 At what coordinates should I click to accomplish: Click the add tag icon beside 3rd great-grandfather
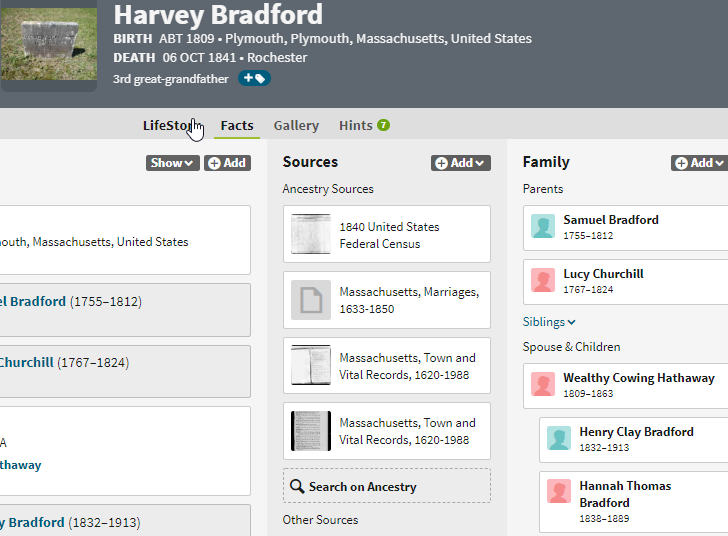click(x=254, y=79)
